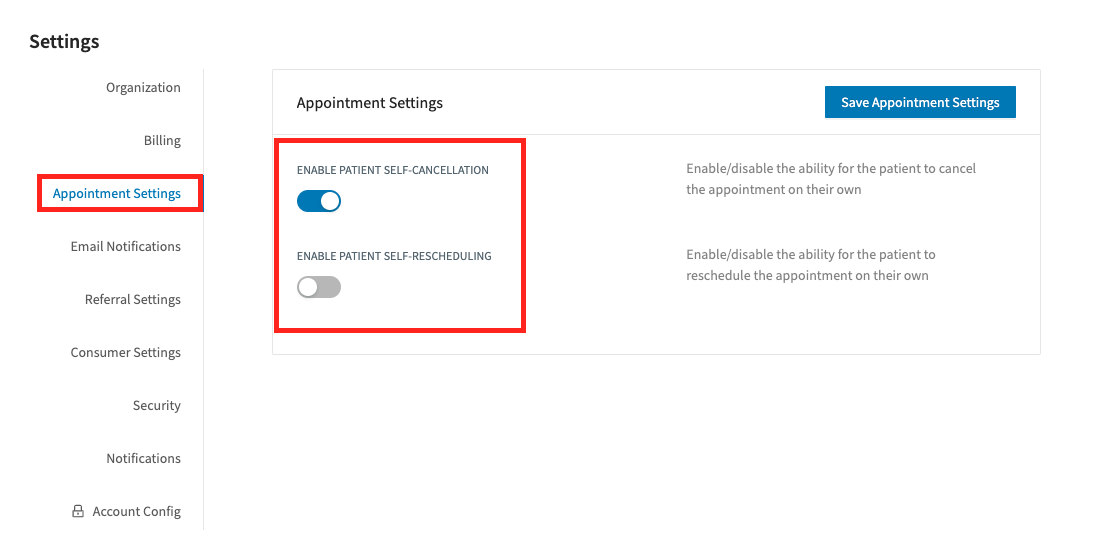Switch to Referral Settings
1105x550 pixels.
[132, 299]
